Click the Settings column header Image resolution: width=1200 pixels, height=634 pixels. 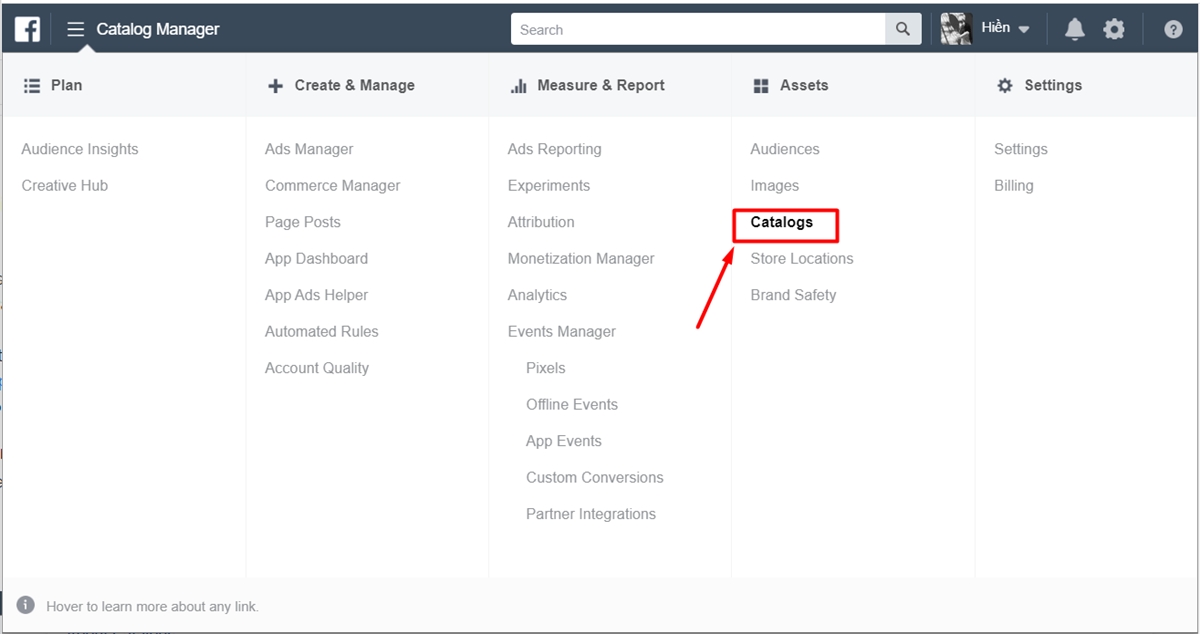pos(1039,86)
